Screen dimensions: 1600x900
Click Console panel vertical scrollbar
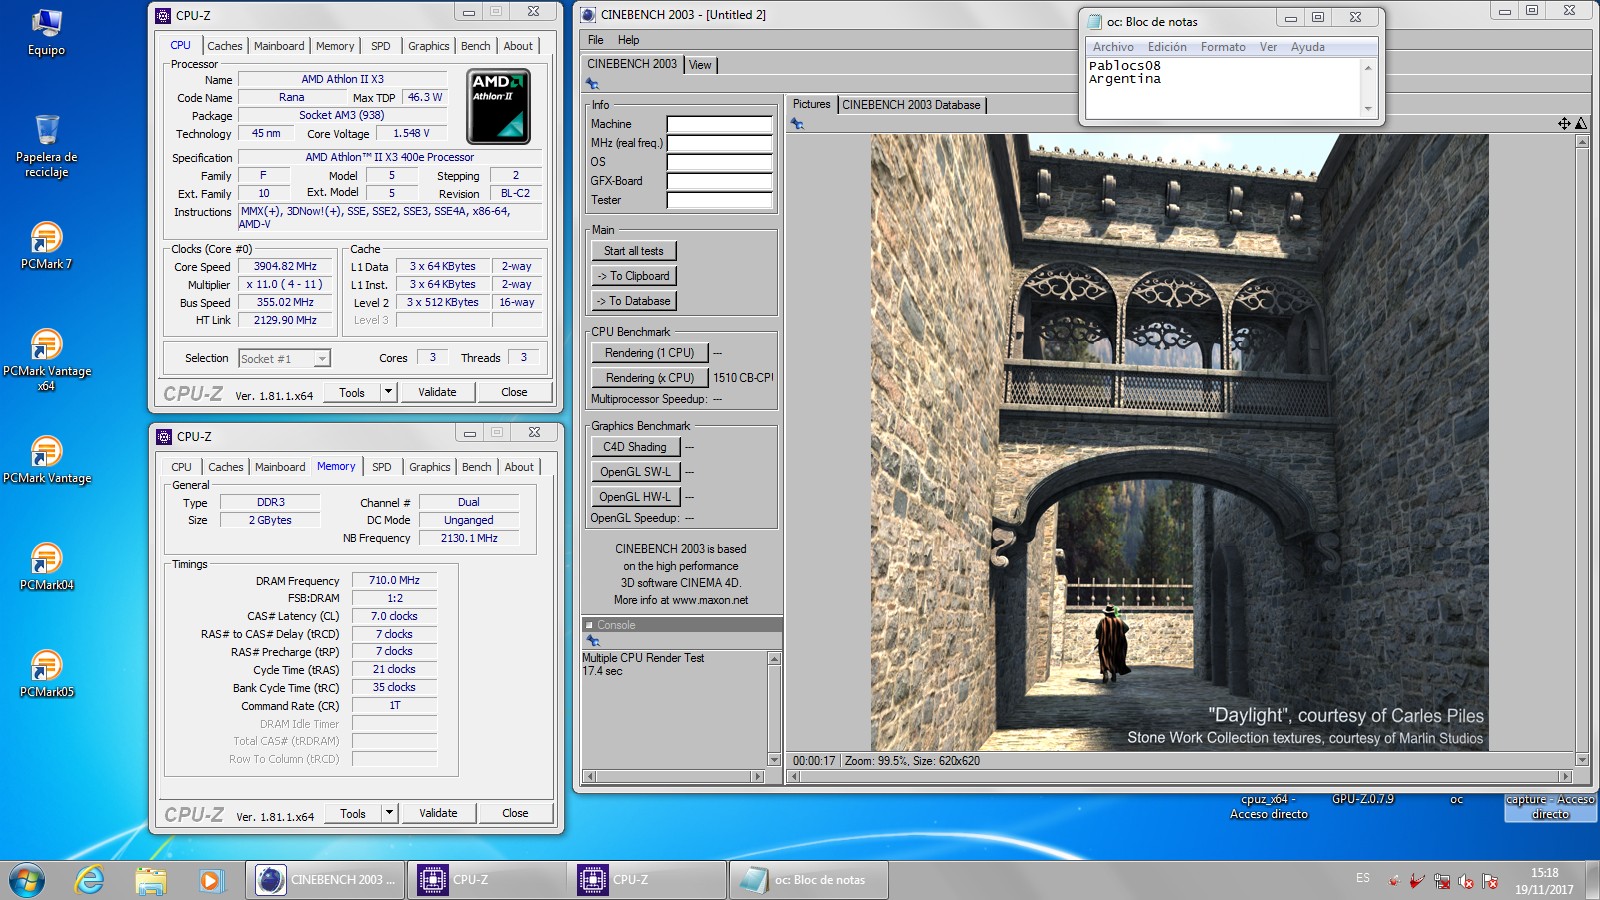pos(774,709)
